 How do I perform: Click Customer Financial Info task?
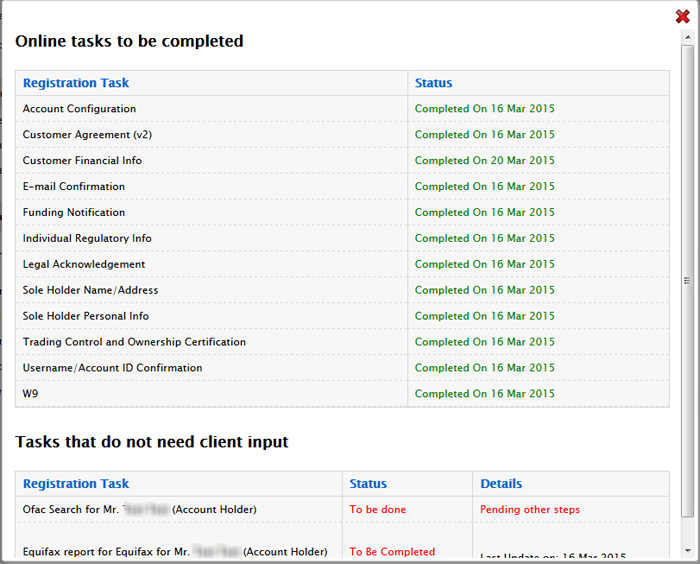click(x=83, y=161)
